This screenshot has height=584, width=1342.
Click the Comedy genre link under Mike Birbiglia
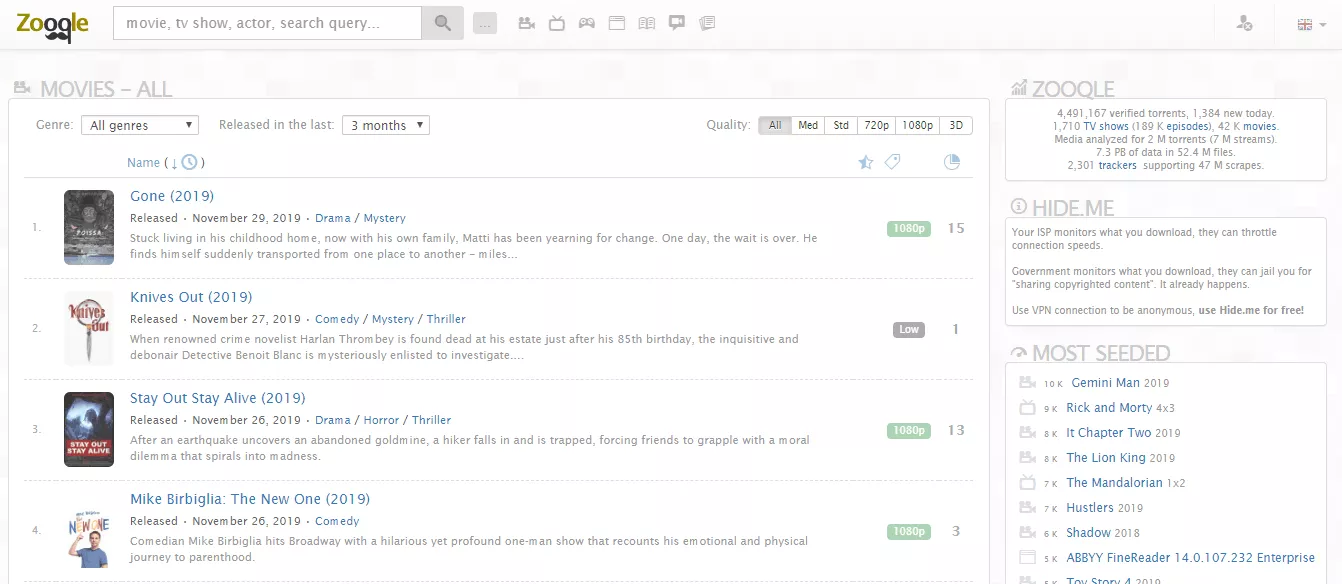point(337,521)
